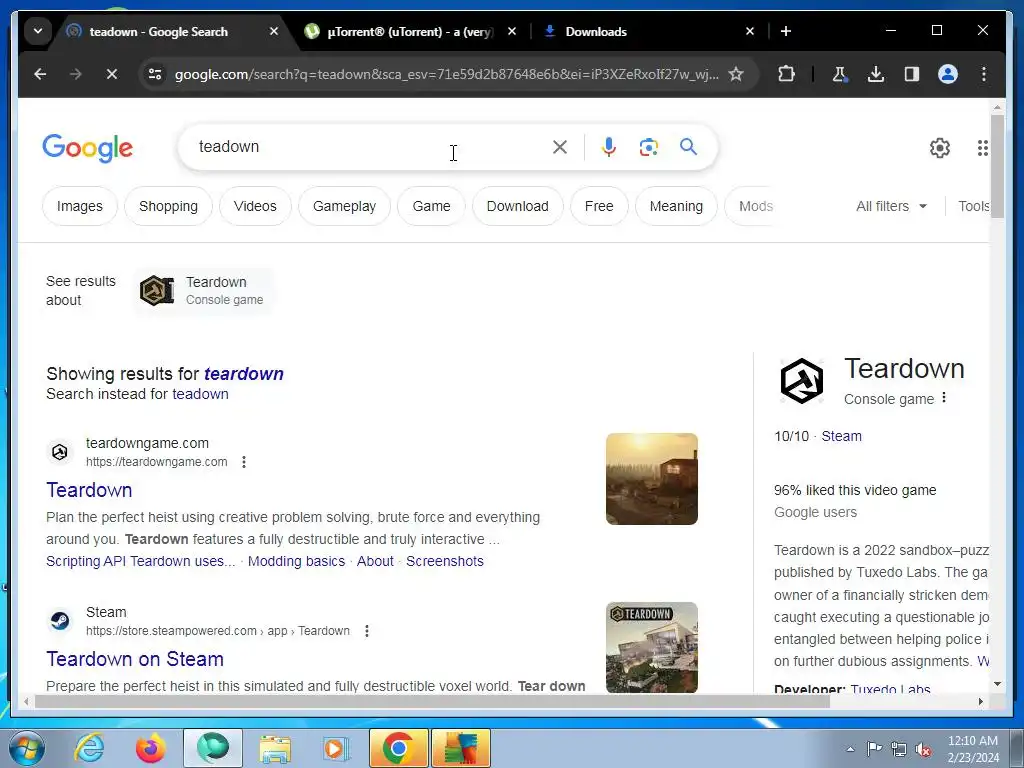Viewport: 1024px width, 768px height.
Task: Open the teardowngame.com result thumbnail
Action: (x=652, y=479)
